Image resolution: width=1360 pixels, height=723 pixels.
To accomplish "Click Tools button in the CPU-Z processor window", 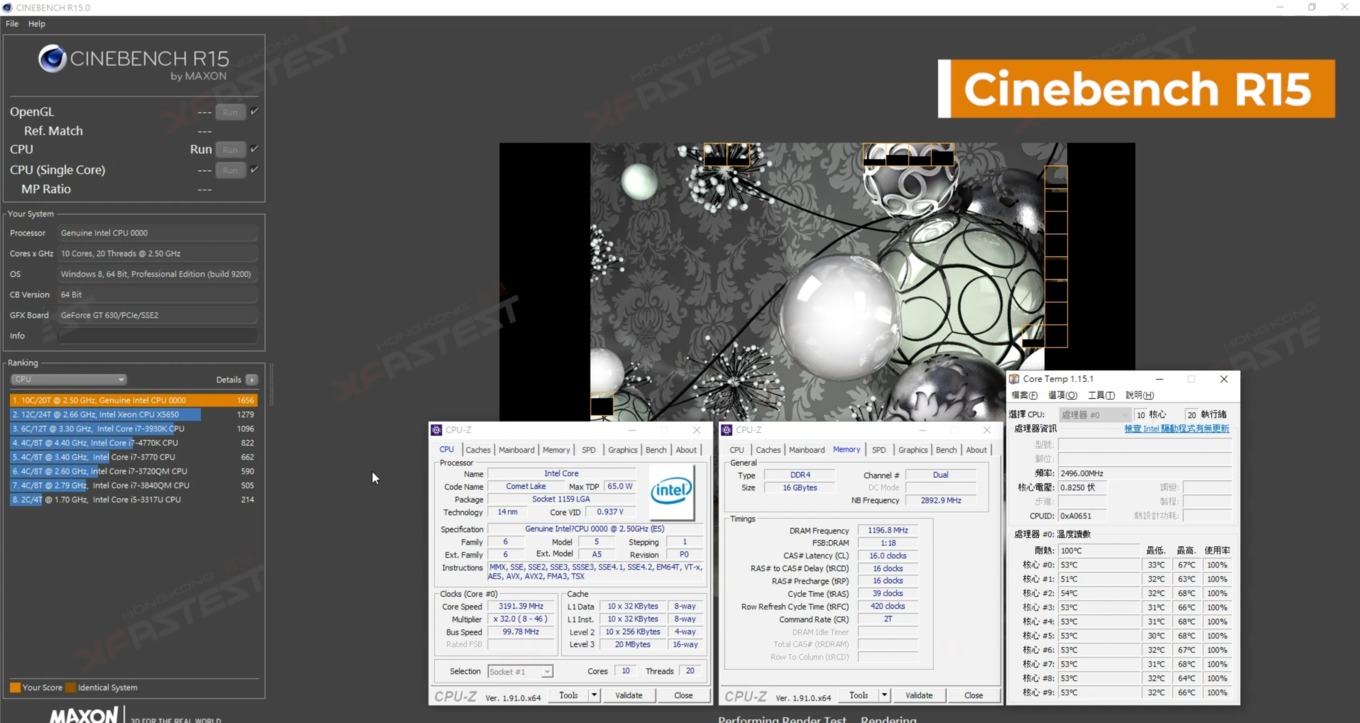I will [x=568, y=695].
